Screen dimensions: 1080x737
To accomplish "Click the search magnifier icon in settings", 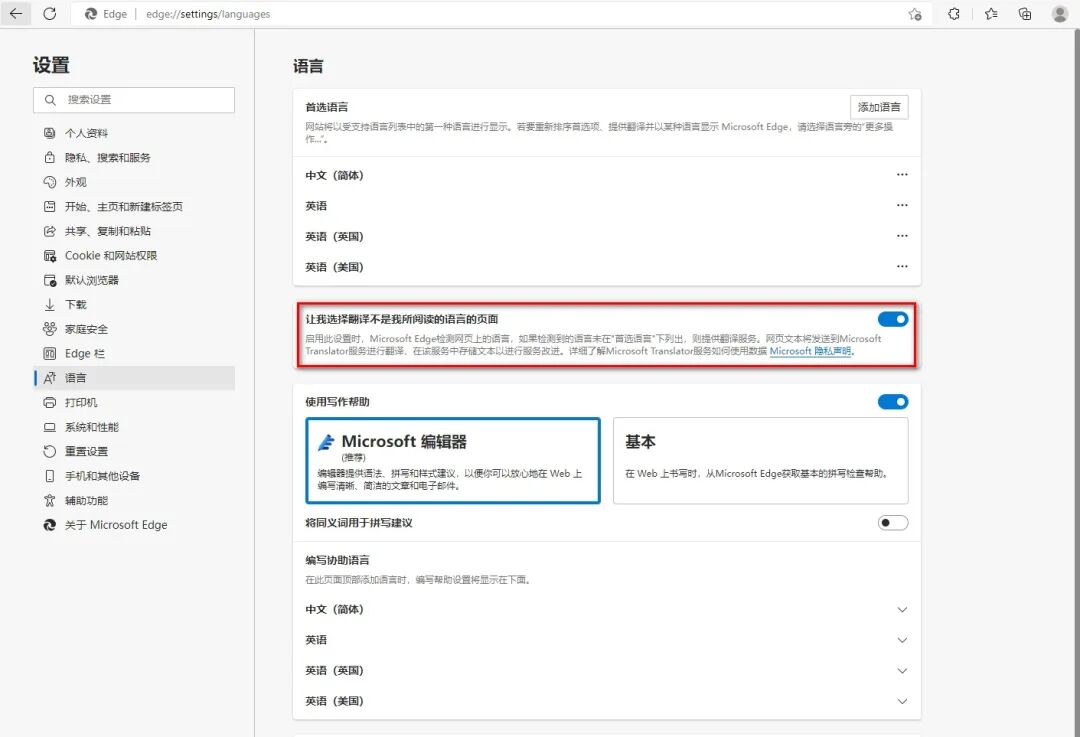I will click(x=50, y=100).
